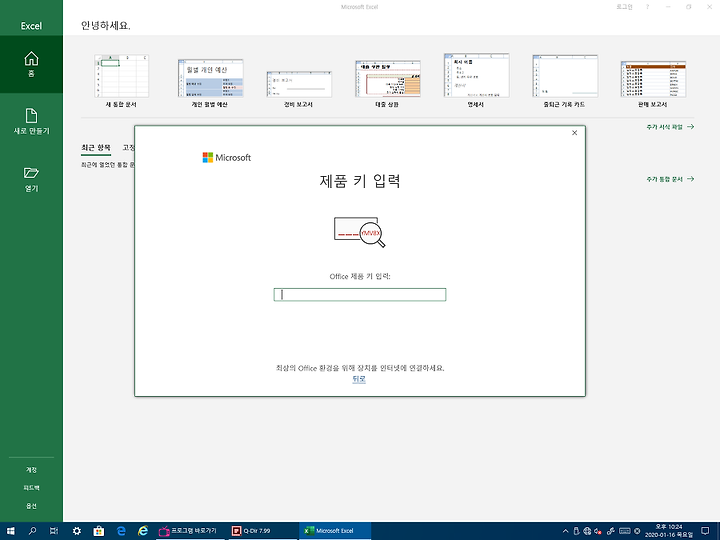This screenshot has height=540, width=720.
Task: Open Windows search from taskbar
Action: (x=32, y=531)
